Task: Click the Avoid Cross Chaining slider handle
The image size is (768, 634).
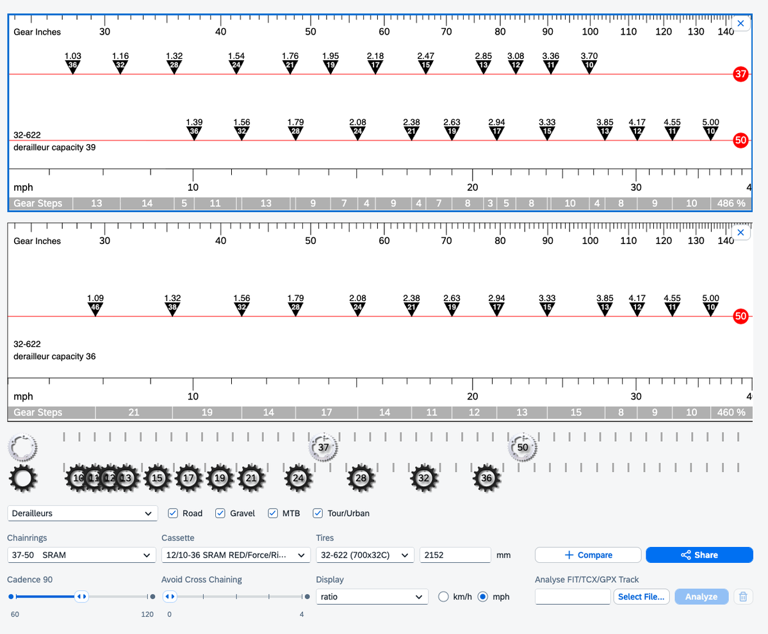Action: pos(169,597)
